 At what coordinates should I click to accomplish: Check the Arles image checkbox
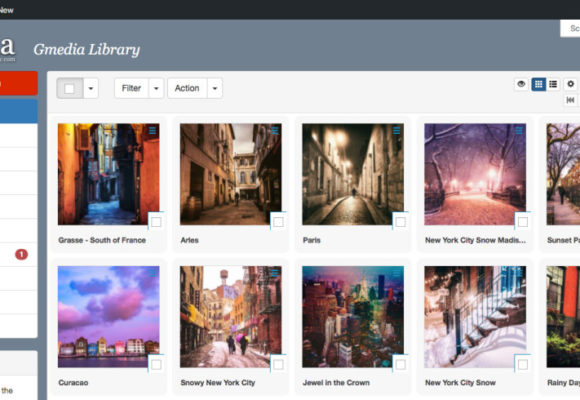point(278,222)
